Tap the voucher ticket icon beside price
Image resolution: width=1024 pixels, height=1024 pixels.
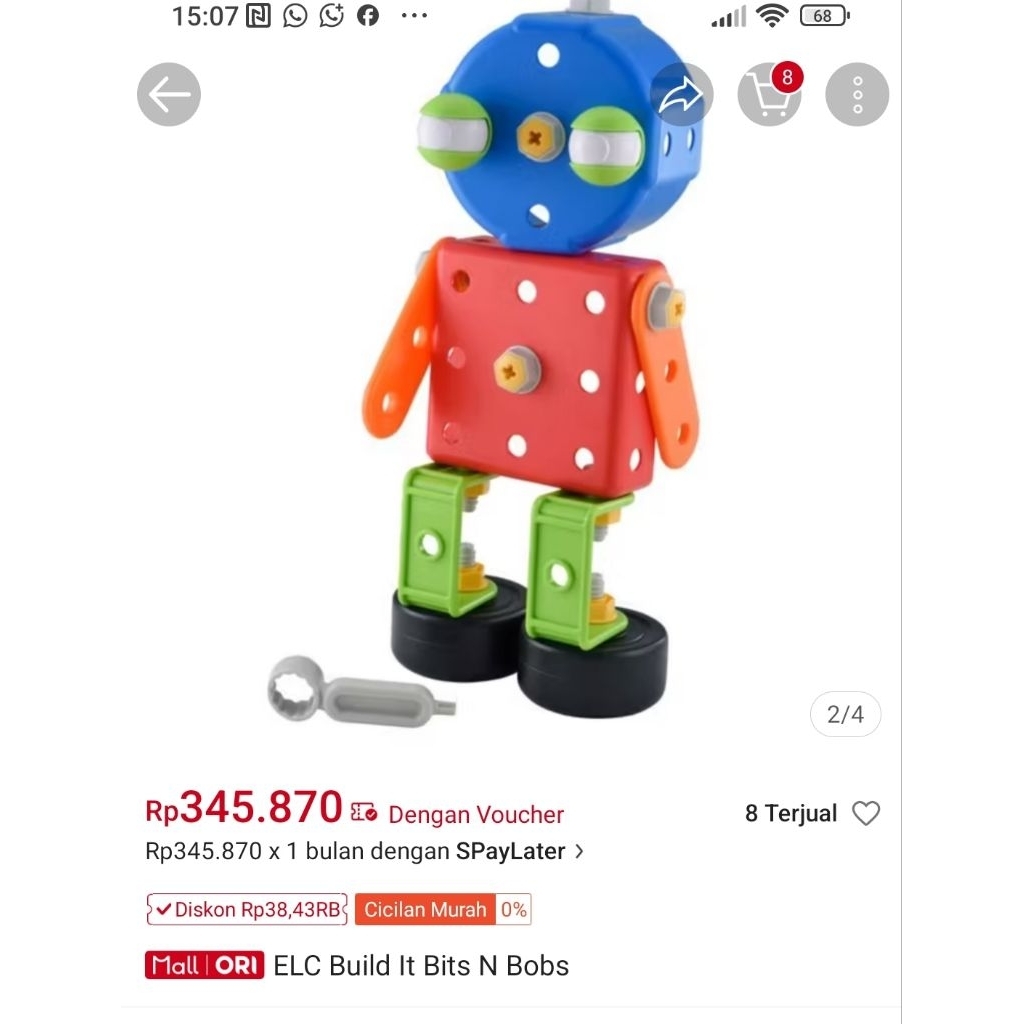click(x=364, y=812)
